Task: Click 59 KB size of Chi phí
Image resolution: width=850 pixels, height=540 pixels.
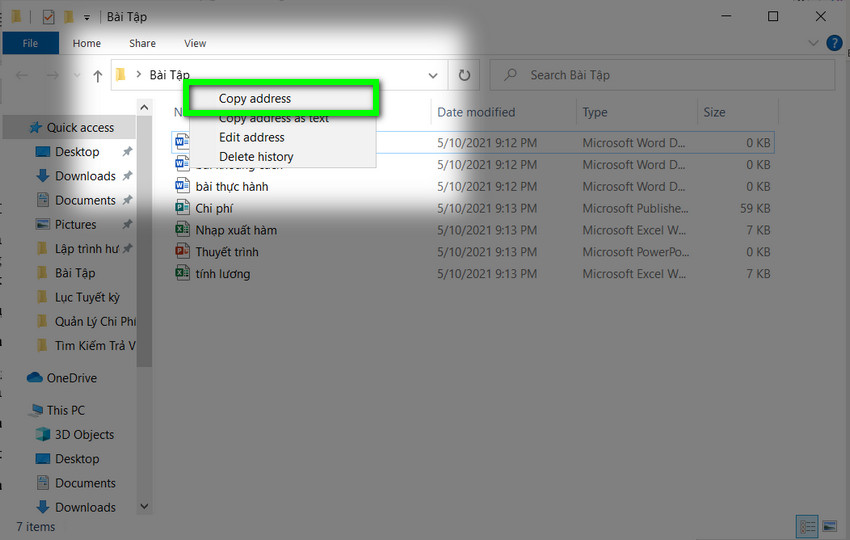Action: [x=755, y=208]
